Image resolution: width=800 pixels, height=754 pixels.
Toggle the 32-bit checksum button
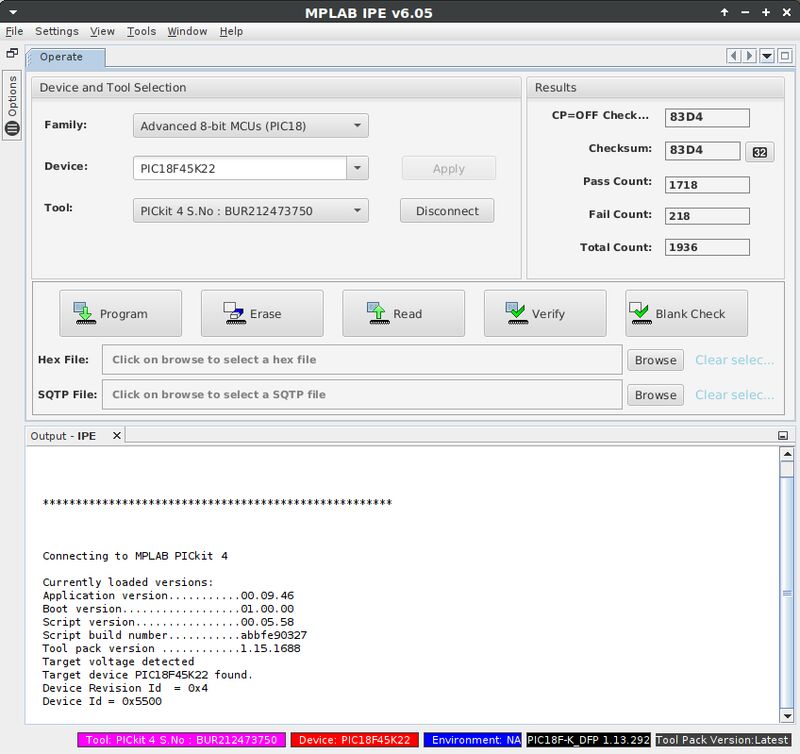759,152
